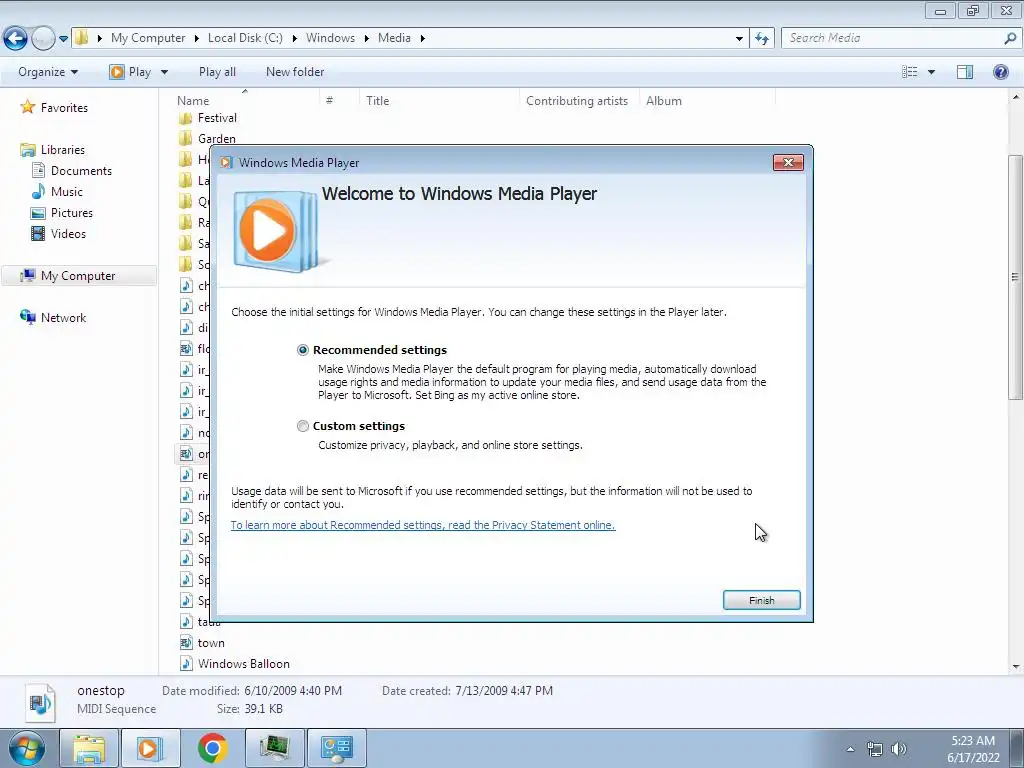Click the Finish button

click(x=761, y=600)
